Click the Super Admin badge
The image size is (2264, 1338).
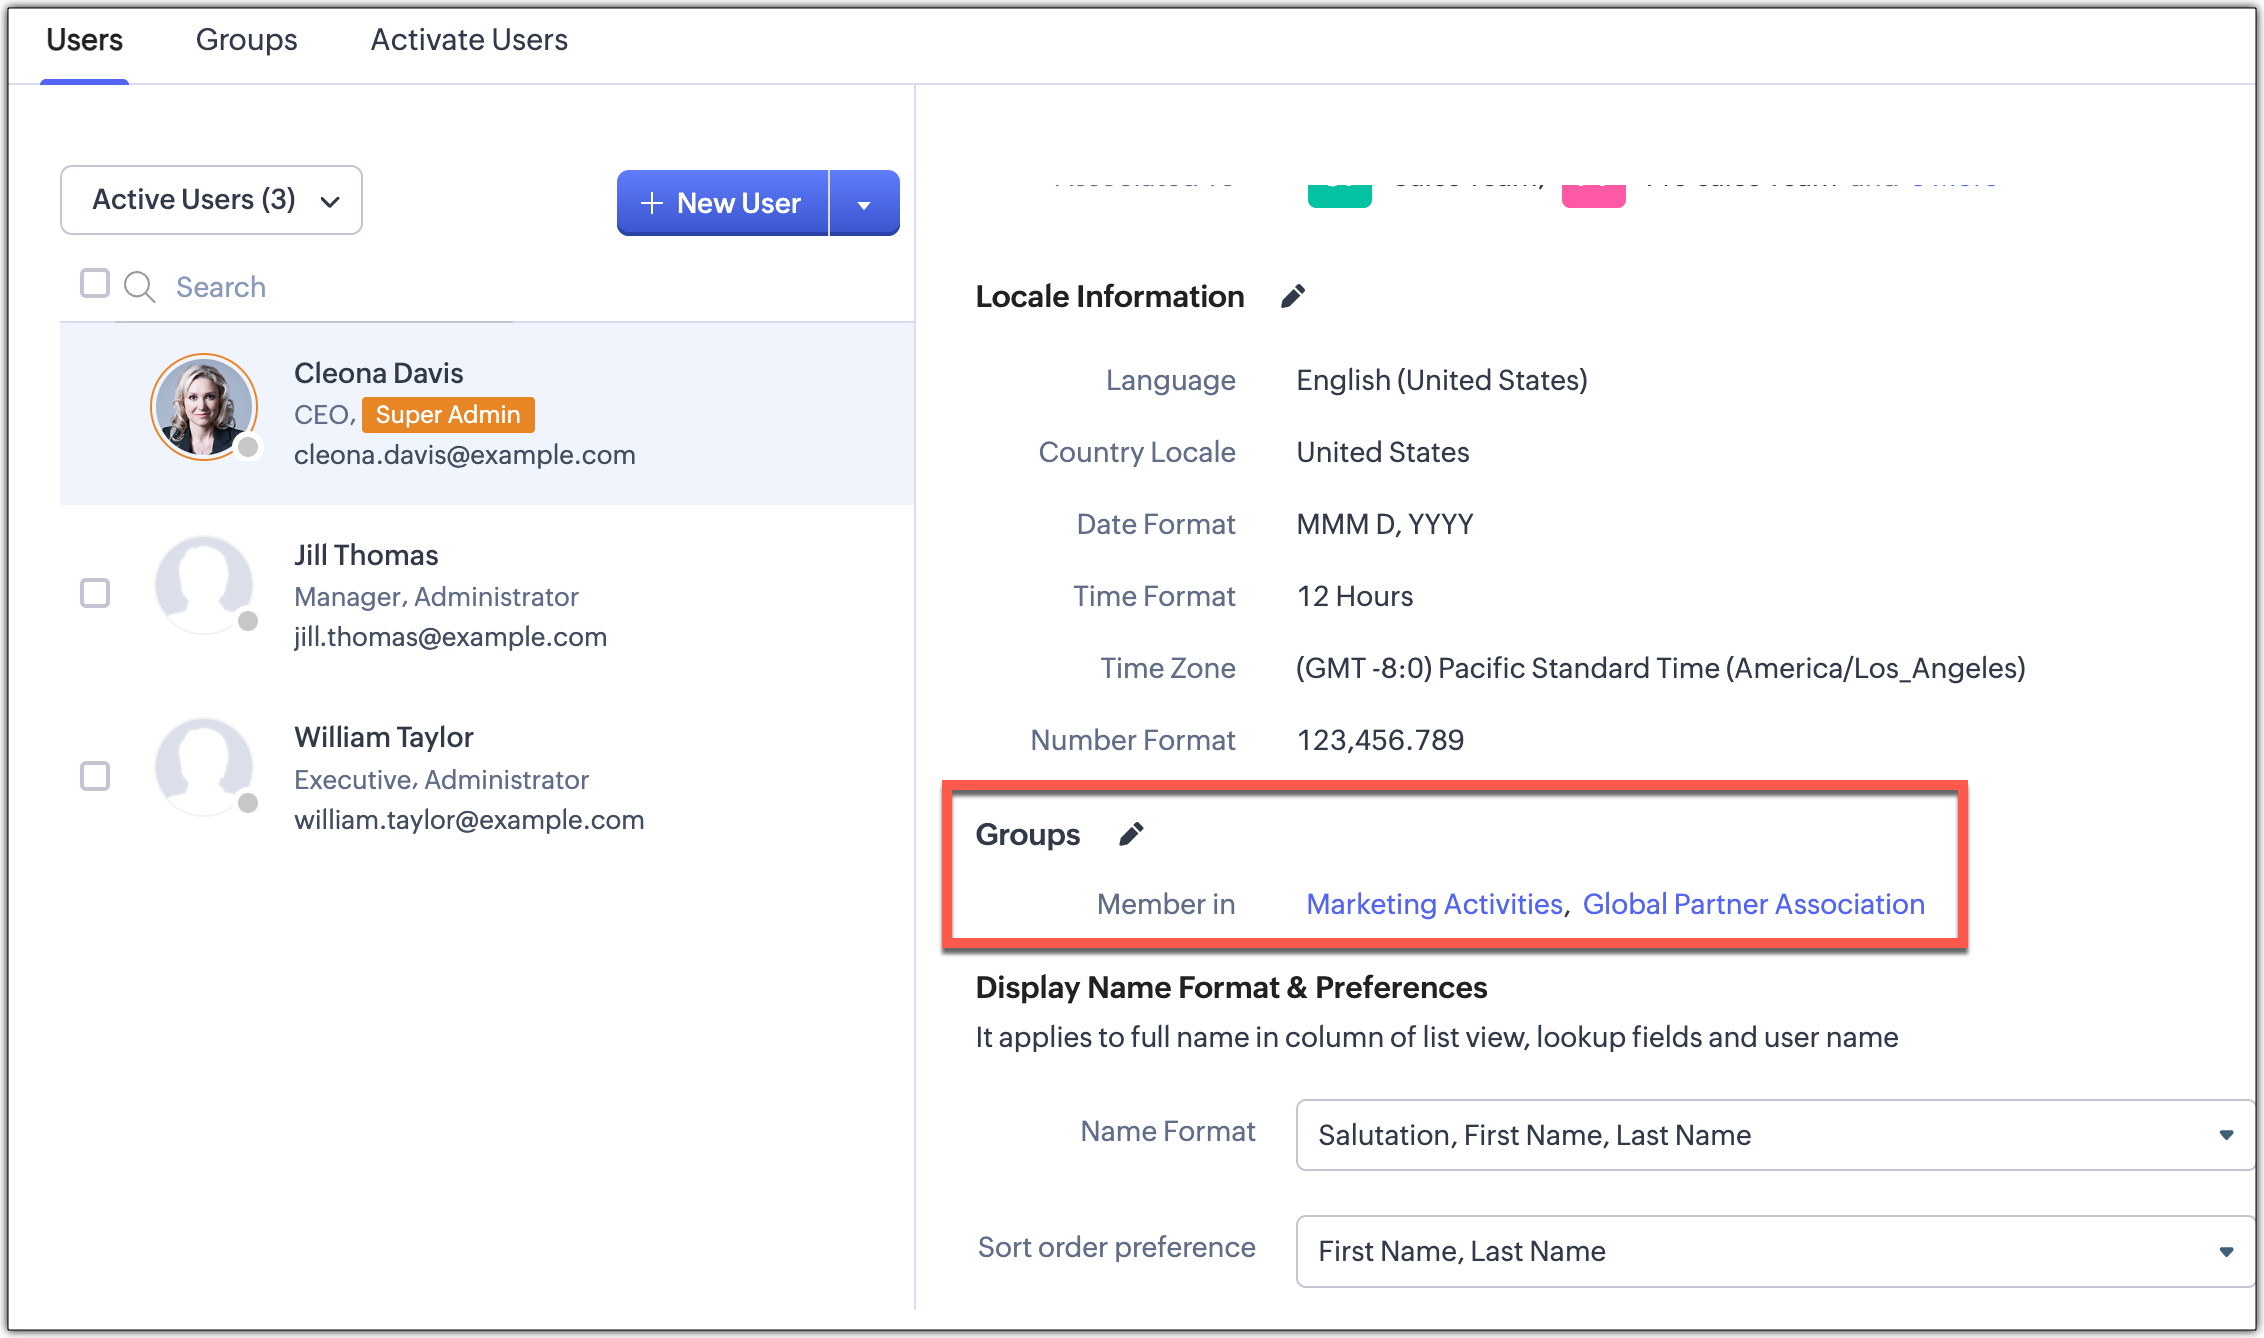tap(447, 415)
